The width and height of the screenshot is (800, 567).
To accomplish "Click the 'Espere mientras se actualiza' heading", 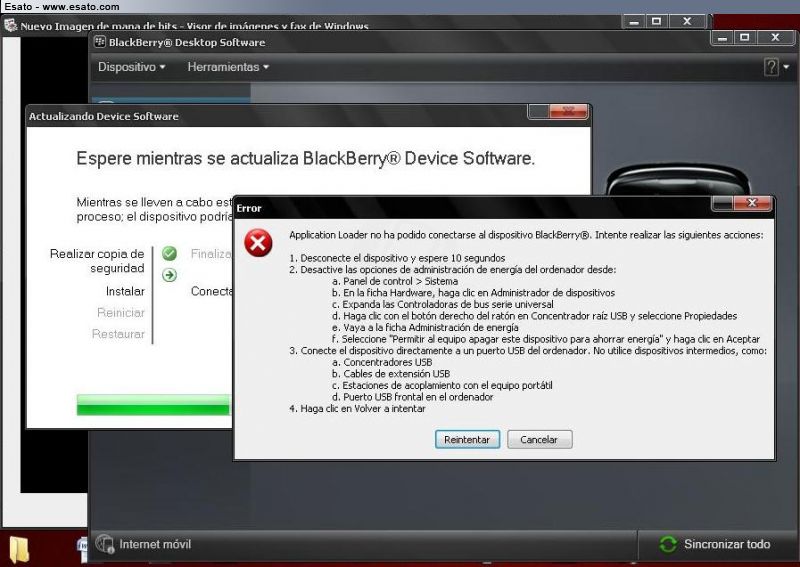I will (x=306, y=158).
